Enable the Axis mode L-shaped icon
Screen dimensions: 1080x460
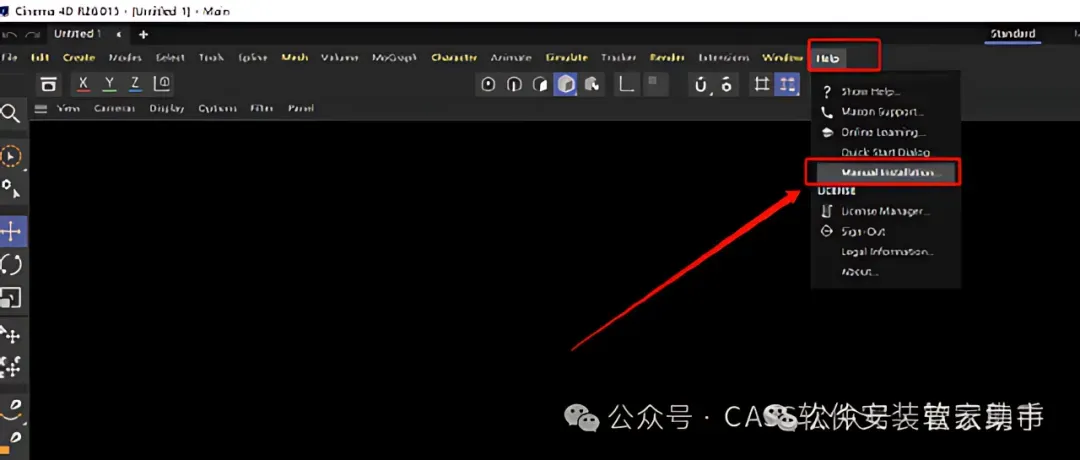(x=626, y=85)
